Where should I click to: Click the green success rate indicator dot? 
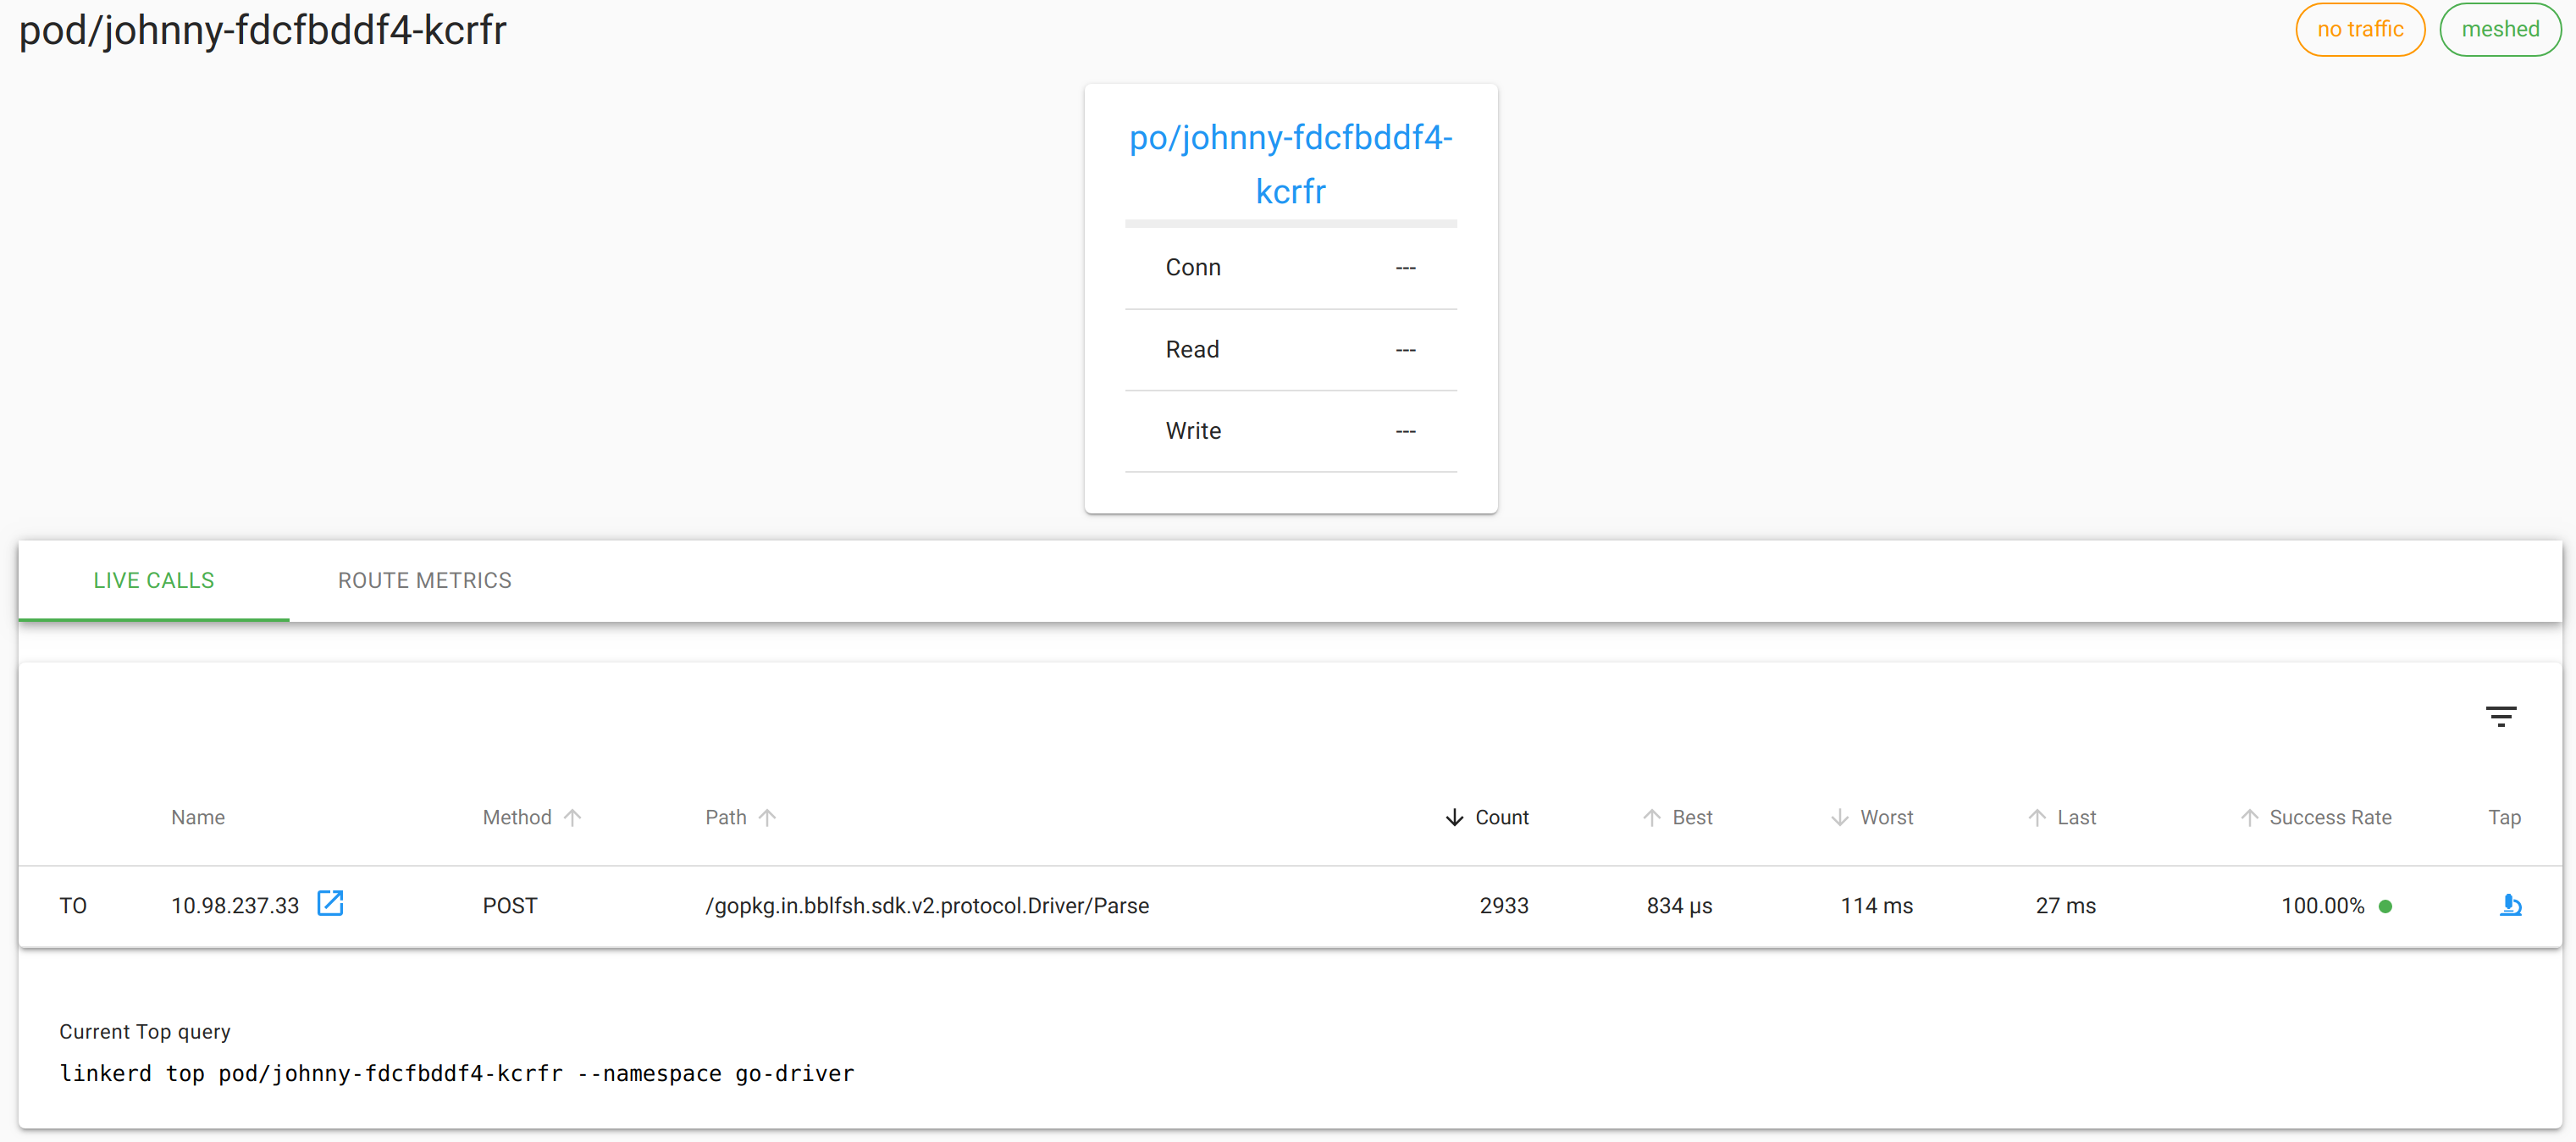(2385, 906)
